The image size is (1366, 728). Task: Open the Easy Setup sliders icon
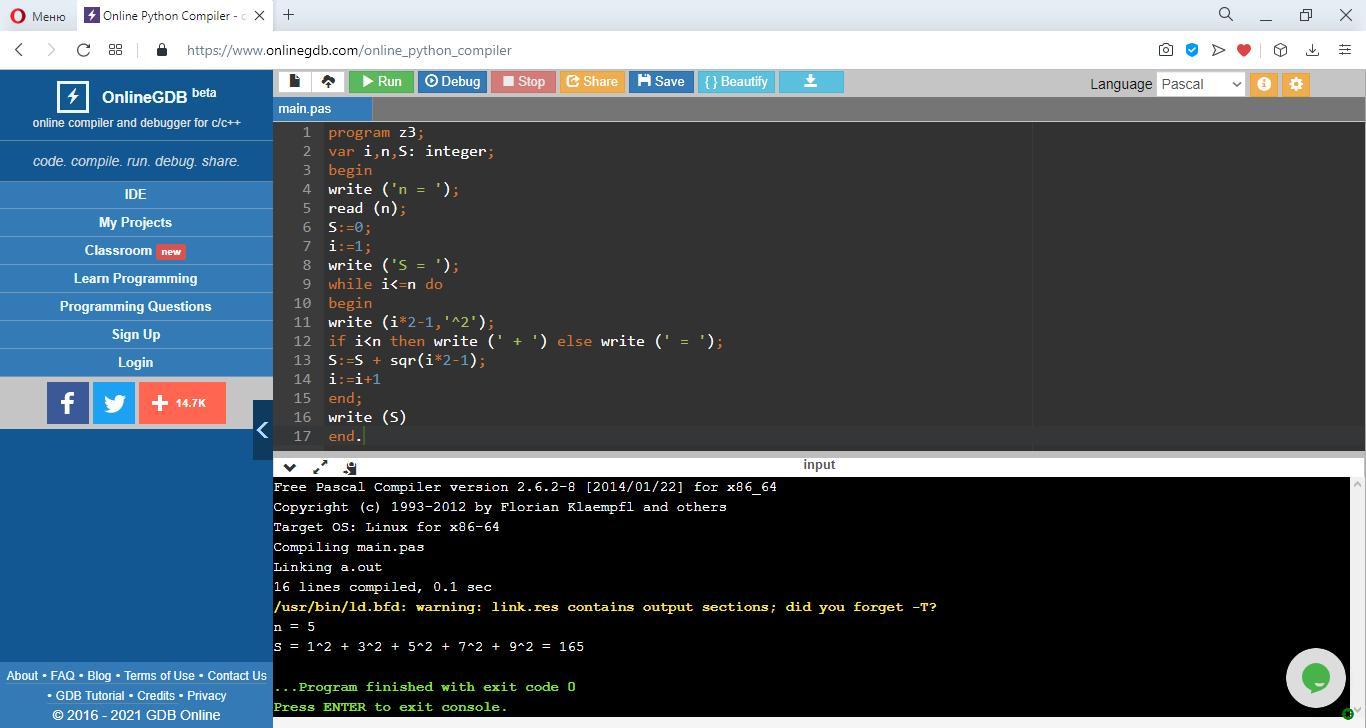point(1345,50)
